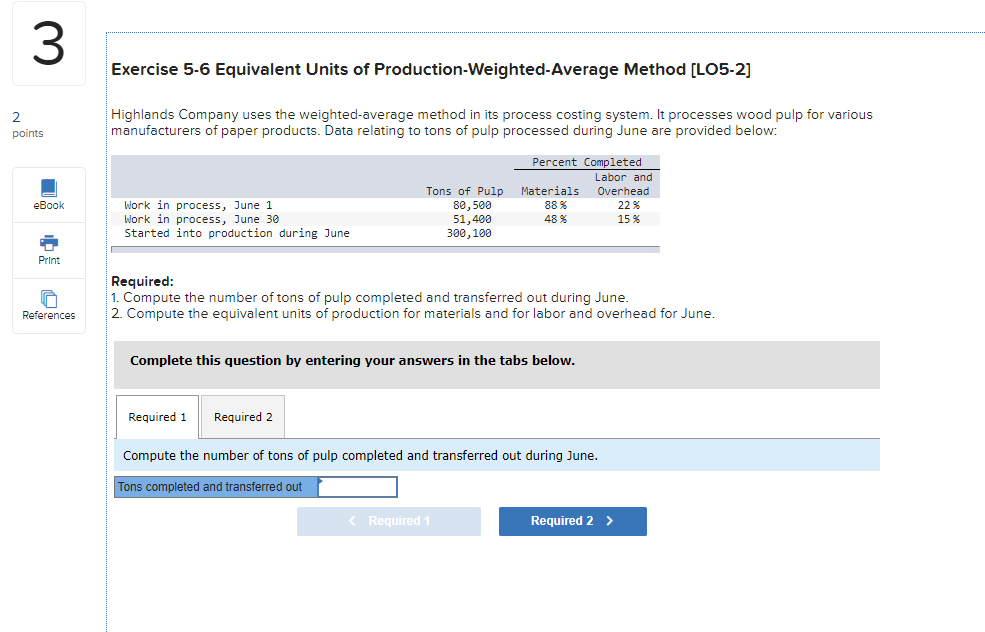
Task: Click the Print icon to print the exercise
Action: tap(48, 249)
